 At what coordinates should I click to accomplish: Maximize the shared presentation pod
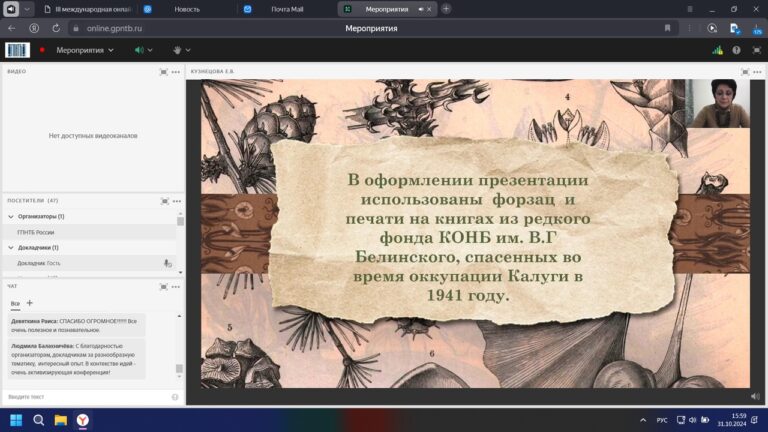(744, 72)
